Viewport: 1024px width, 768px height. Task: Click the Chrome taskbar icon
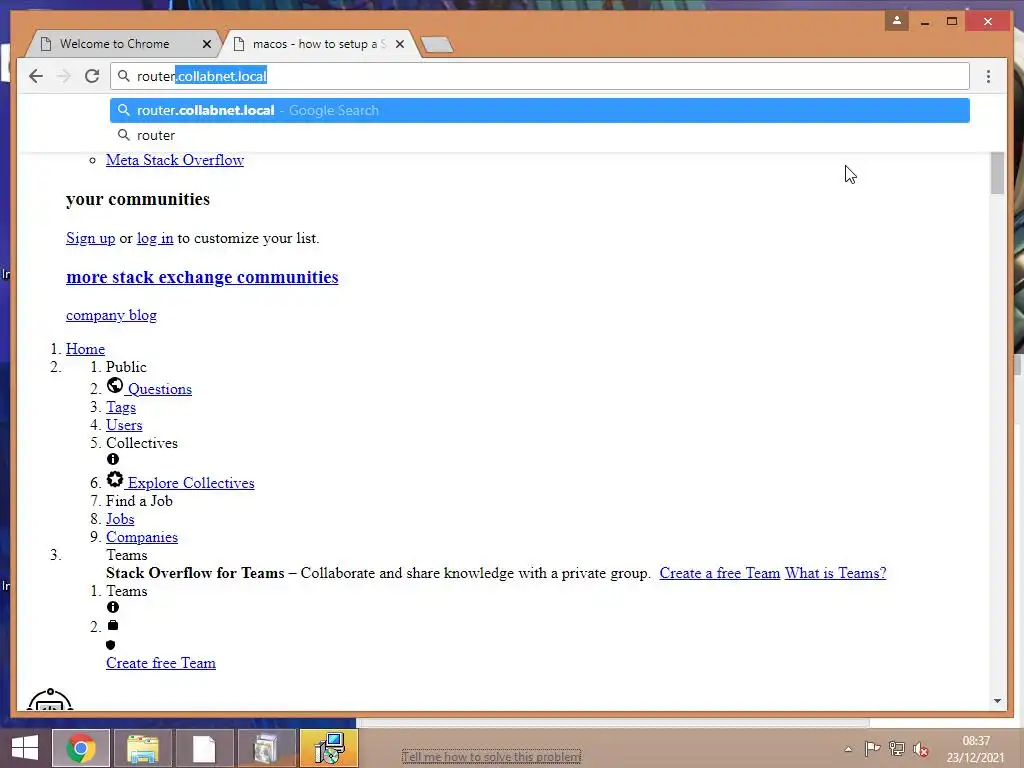(81, 748)
